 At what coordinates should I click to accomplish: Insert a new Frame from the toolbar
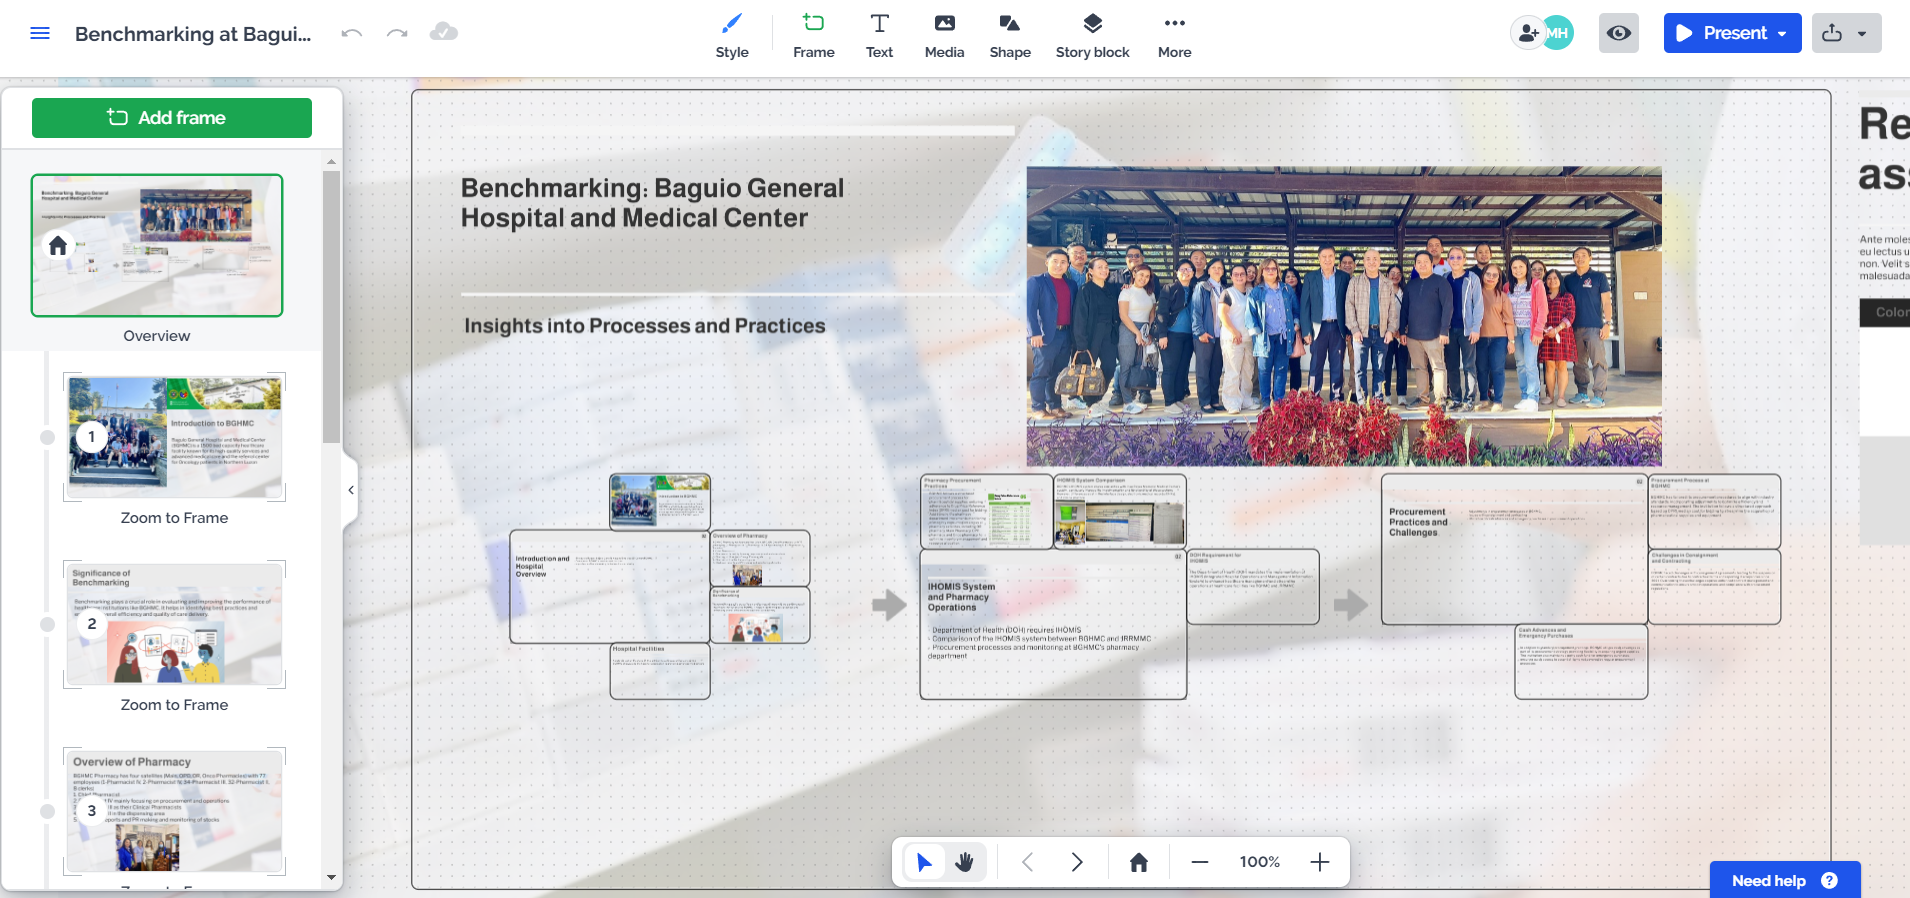[x=813, y=36]
